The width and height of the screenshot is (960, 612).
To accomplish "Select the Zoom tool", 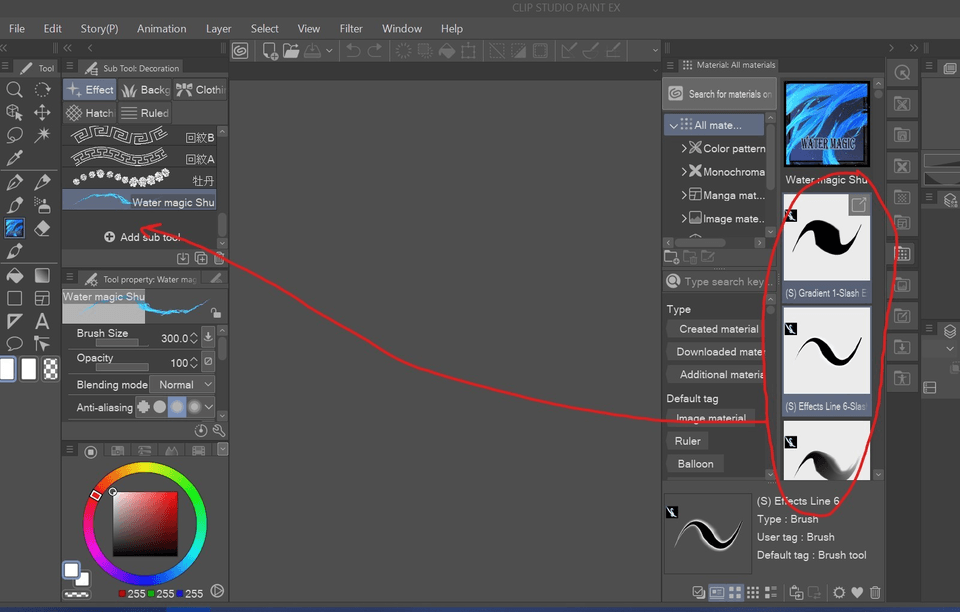I will point(12,90).
